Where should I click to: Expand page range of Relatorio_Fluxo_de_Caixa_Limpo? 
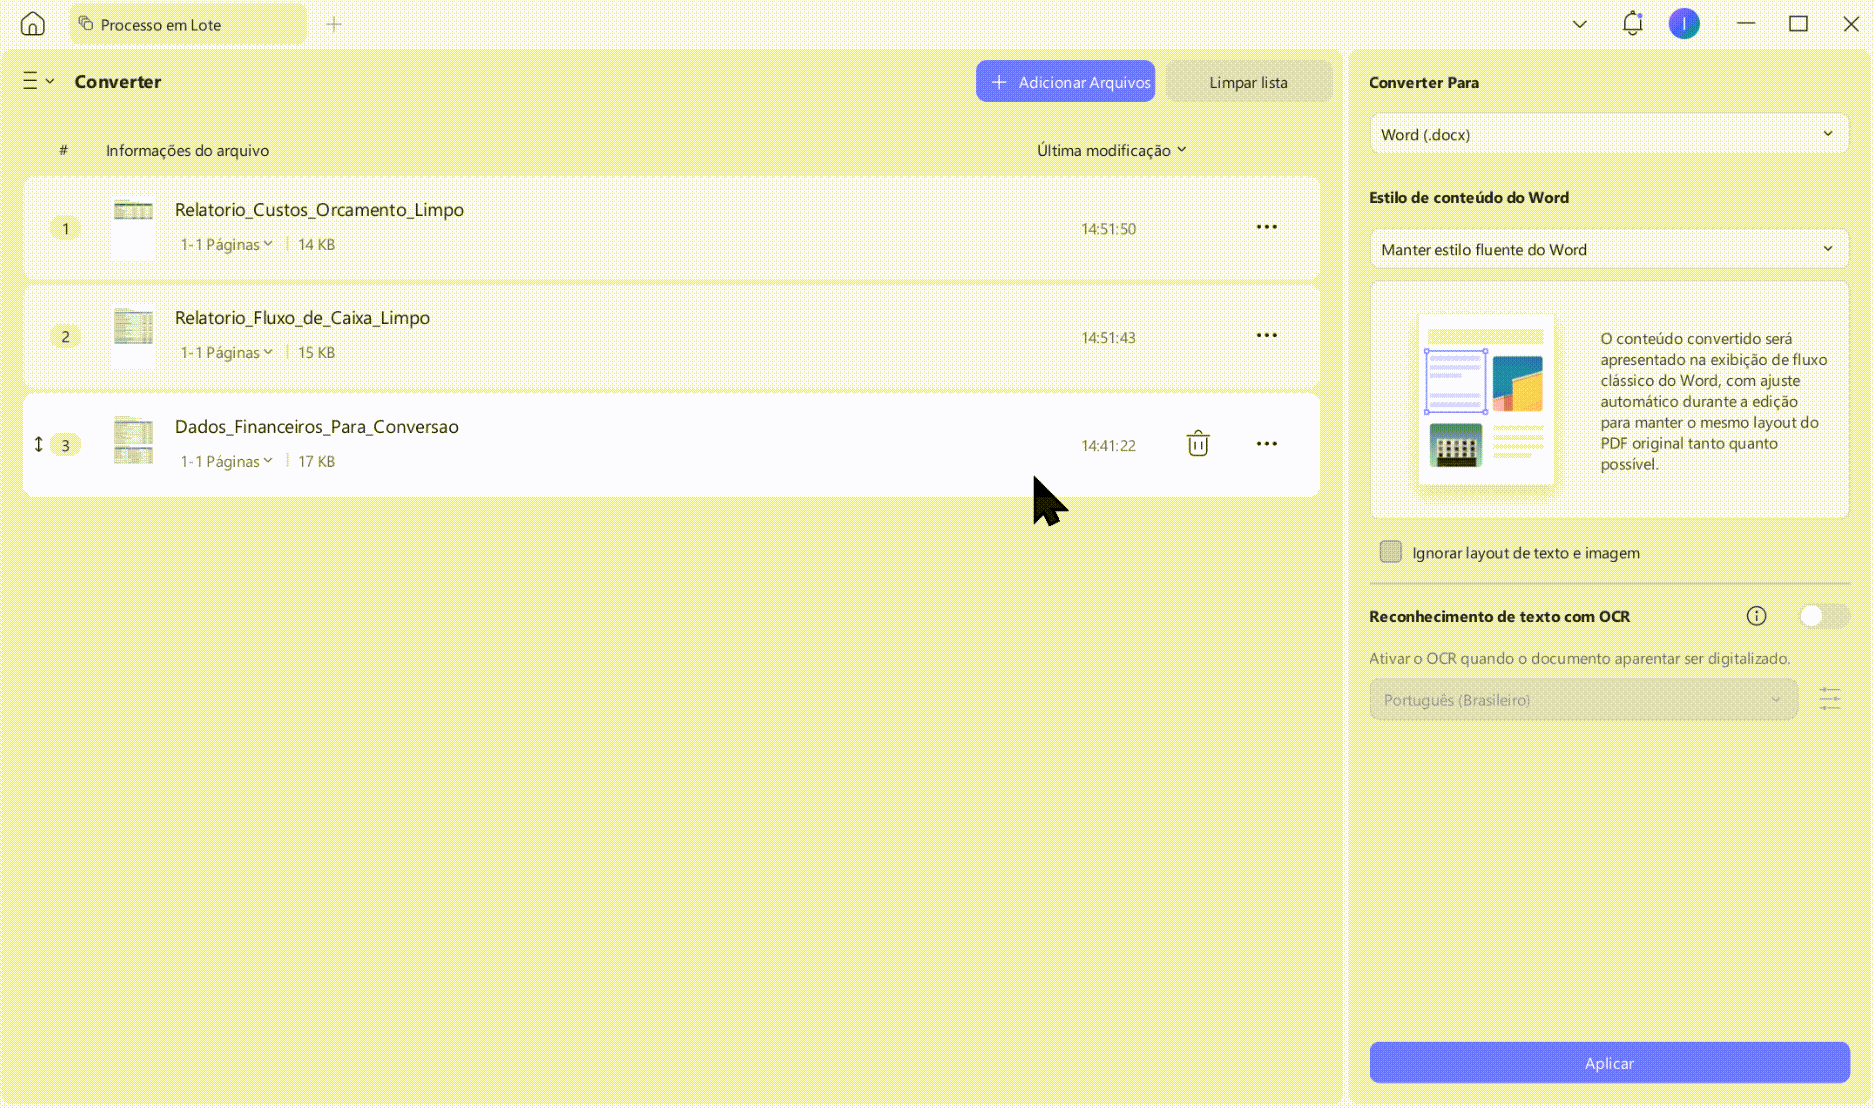pyautogui.click(x=226, y=352)
